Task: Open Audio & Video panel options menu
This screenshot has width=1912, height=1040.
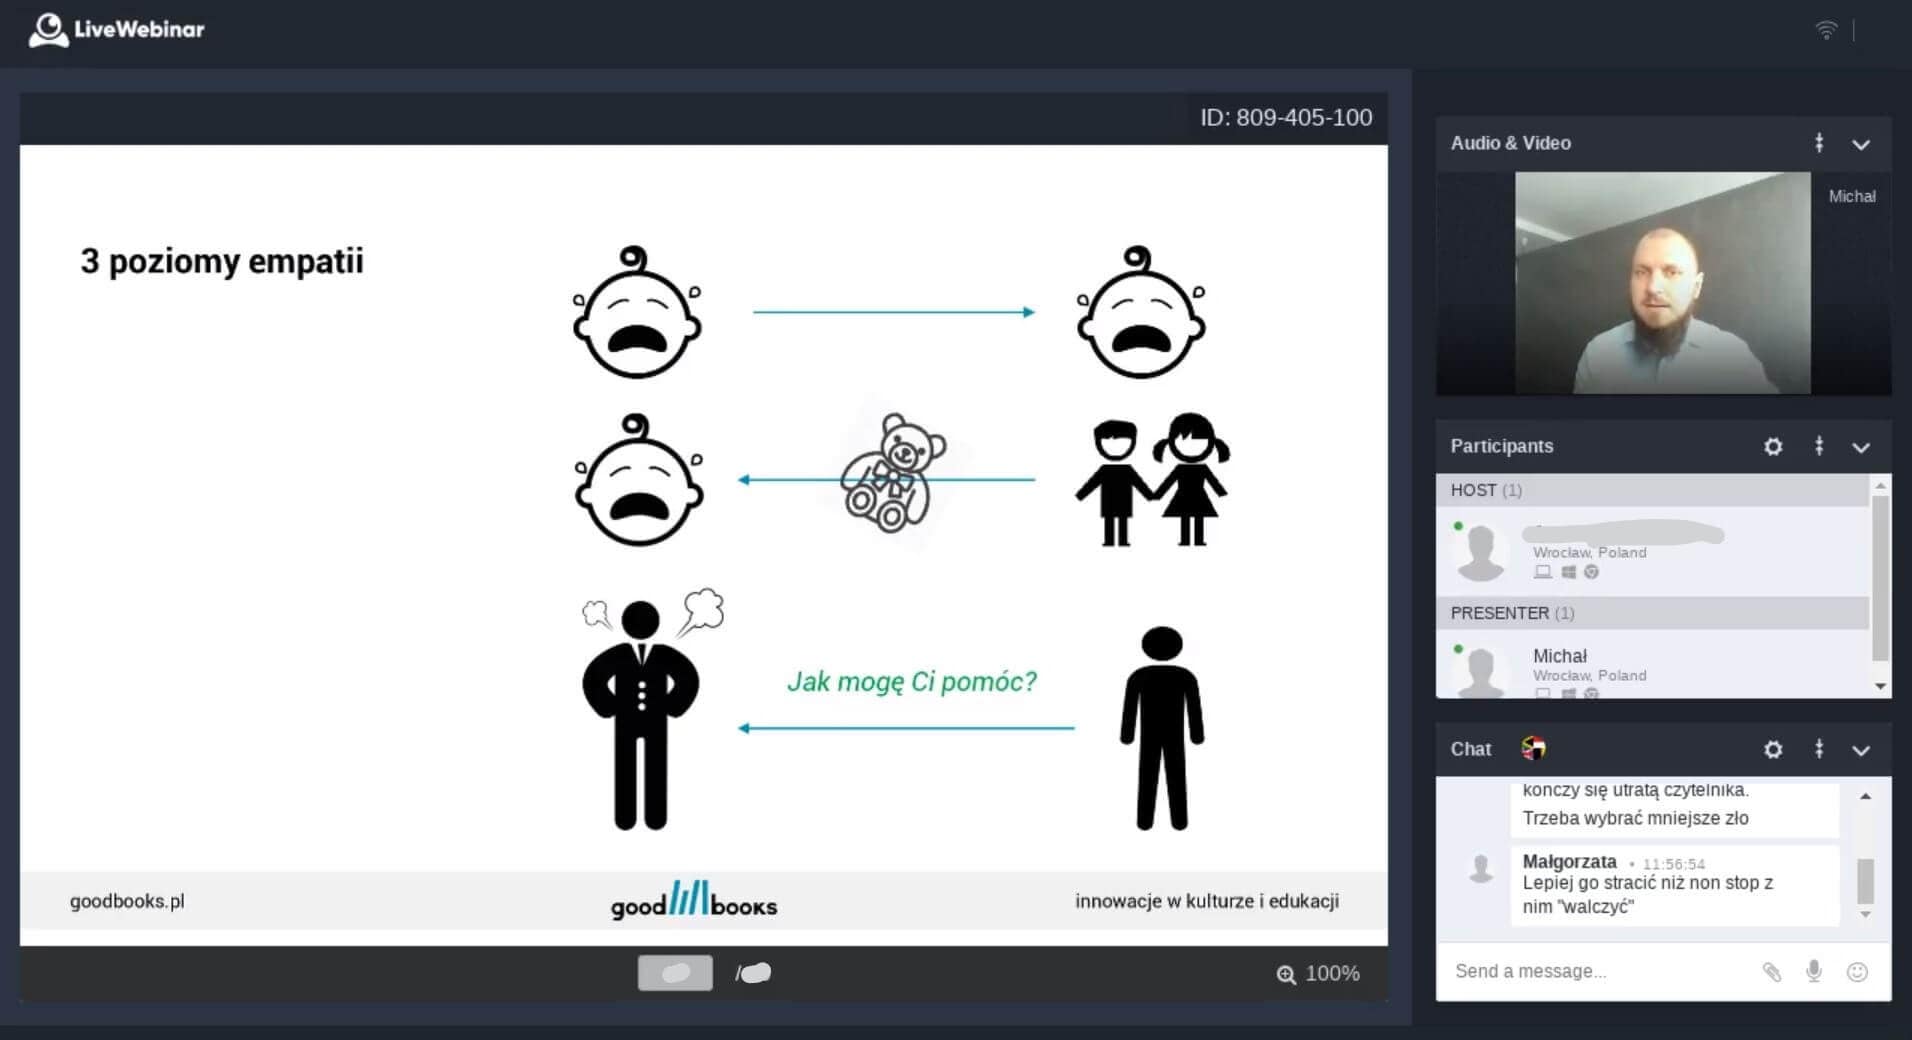Action: [x=1819, y=144]
